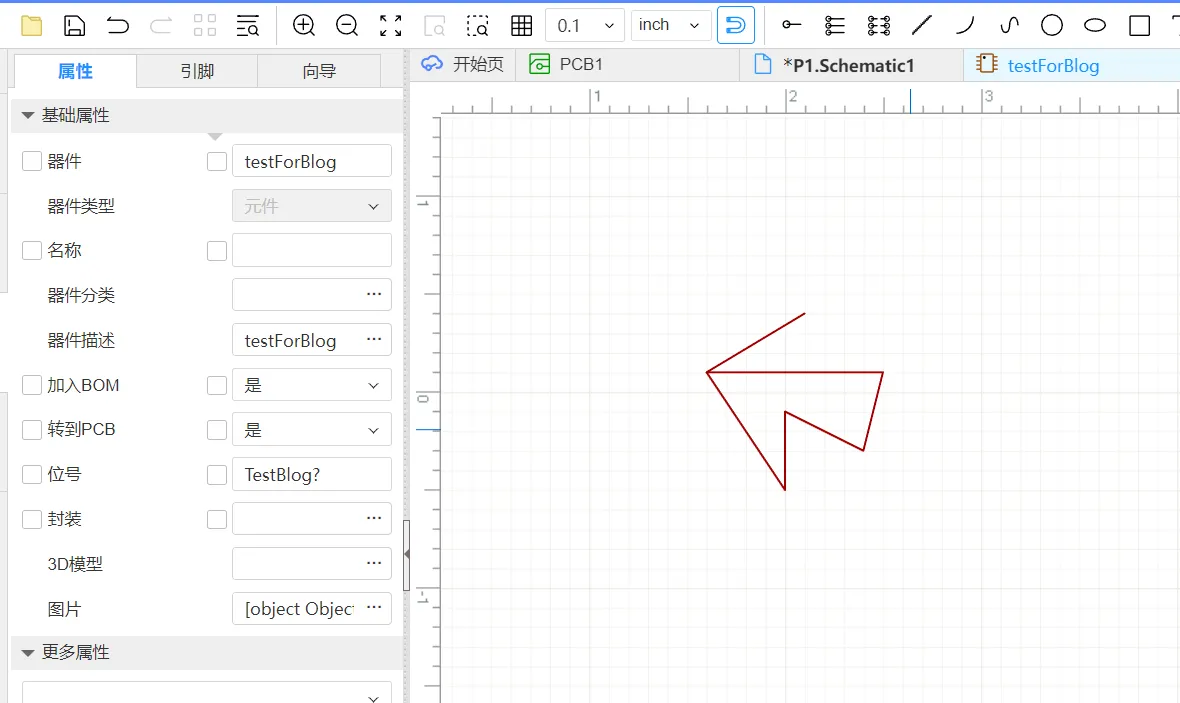Viewport: 1180px width, 703px height.
Task: Tick the 封装 checkbox
Action: click(32, 519)
